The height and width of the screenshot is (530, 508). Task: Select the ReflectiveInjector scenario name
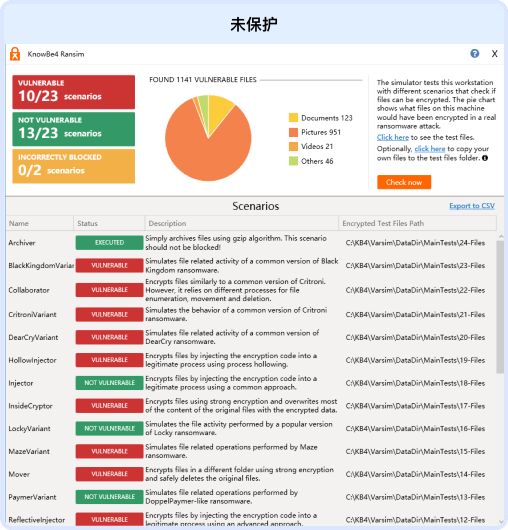[37, 520]
